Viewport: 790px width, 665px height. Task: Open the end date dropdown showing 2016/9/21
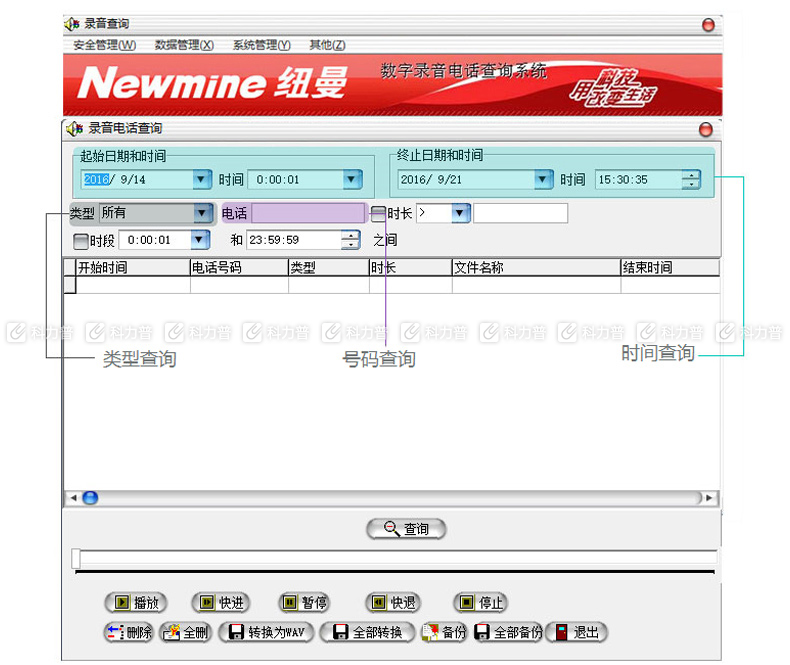[x=543, y=179]
